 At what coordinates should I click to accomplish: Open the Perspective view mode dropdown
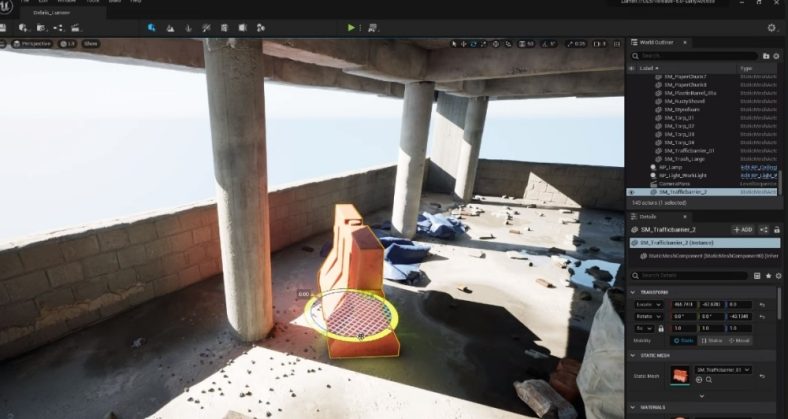(x=32, y=44)
